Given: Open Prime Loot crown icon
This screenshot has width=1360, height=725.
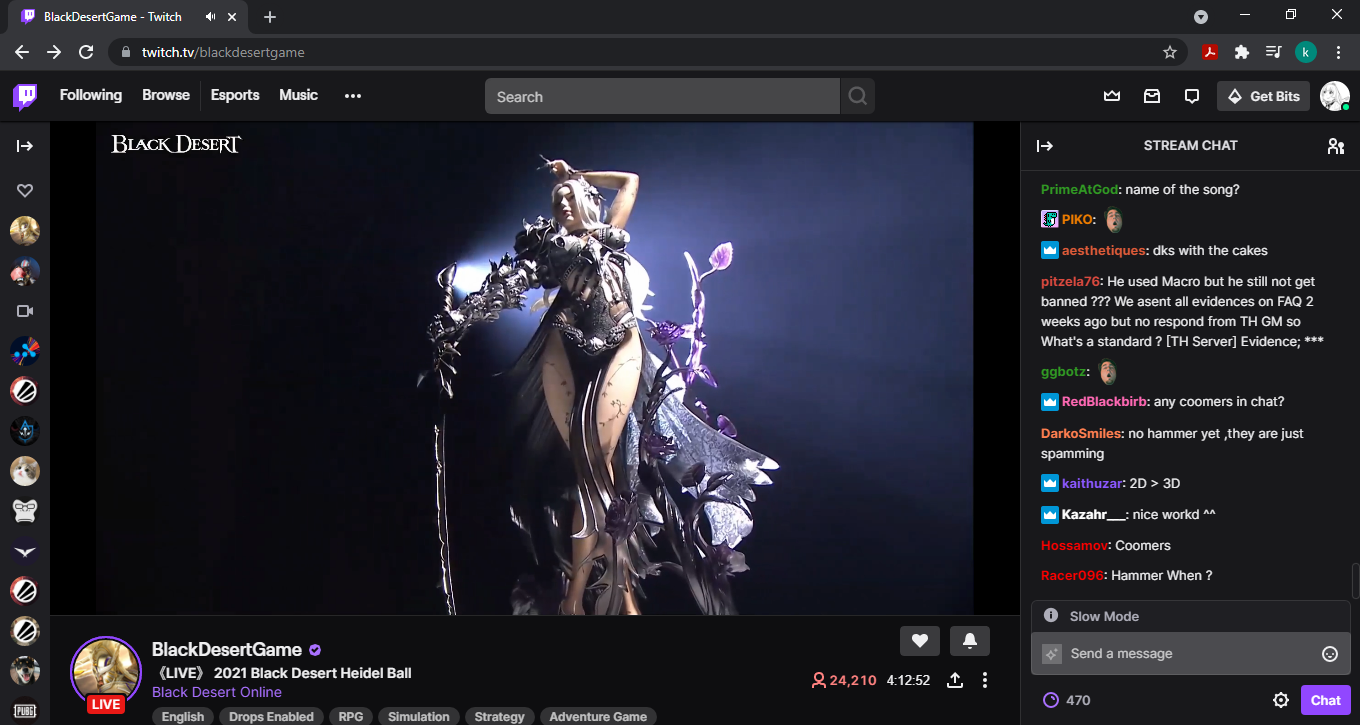Looking at the screenshot, I should click(x=1112, y=96).
